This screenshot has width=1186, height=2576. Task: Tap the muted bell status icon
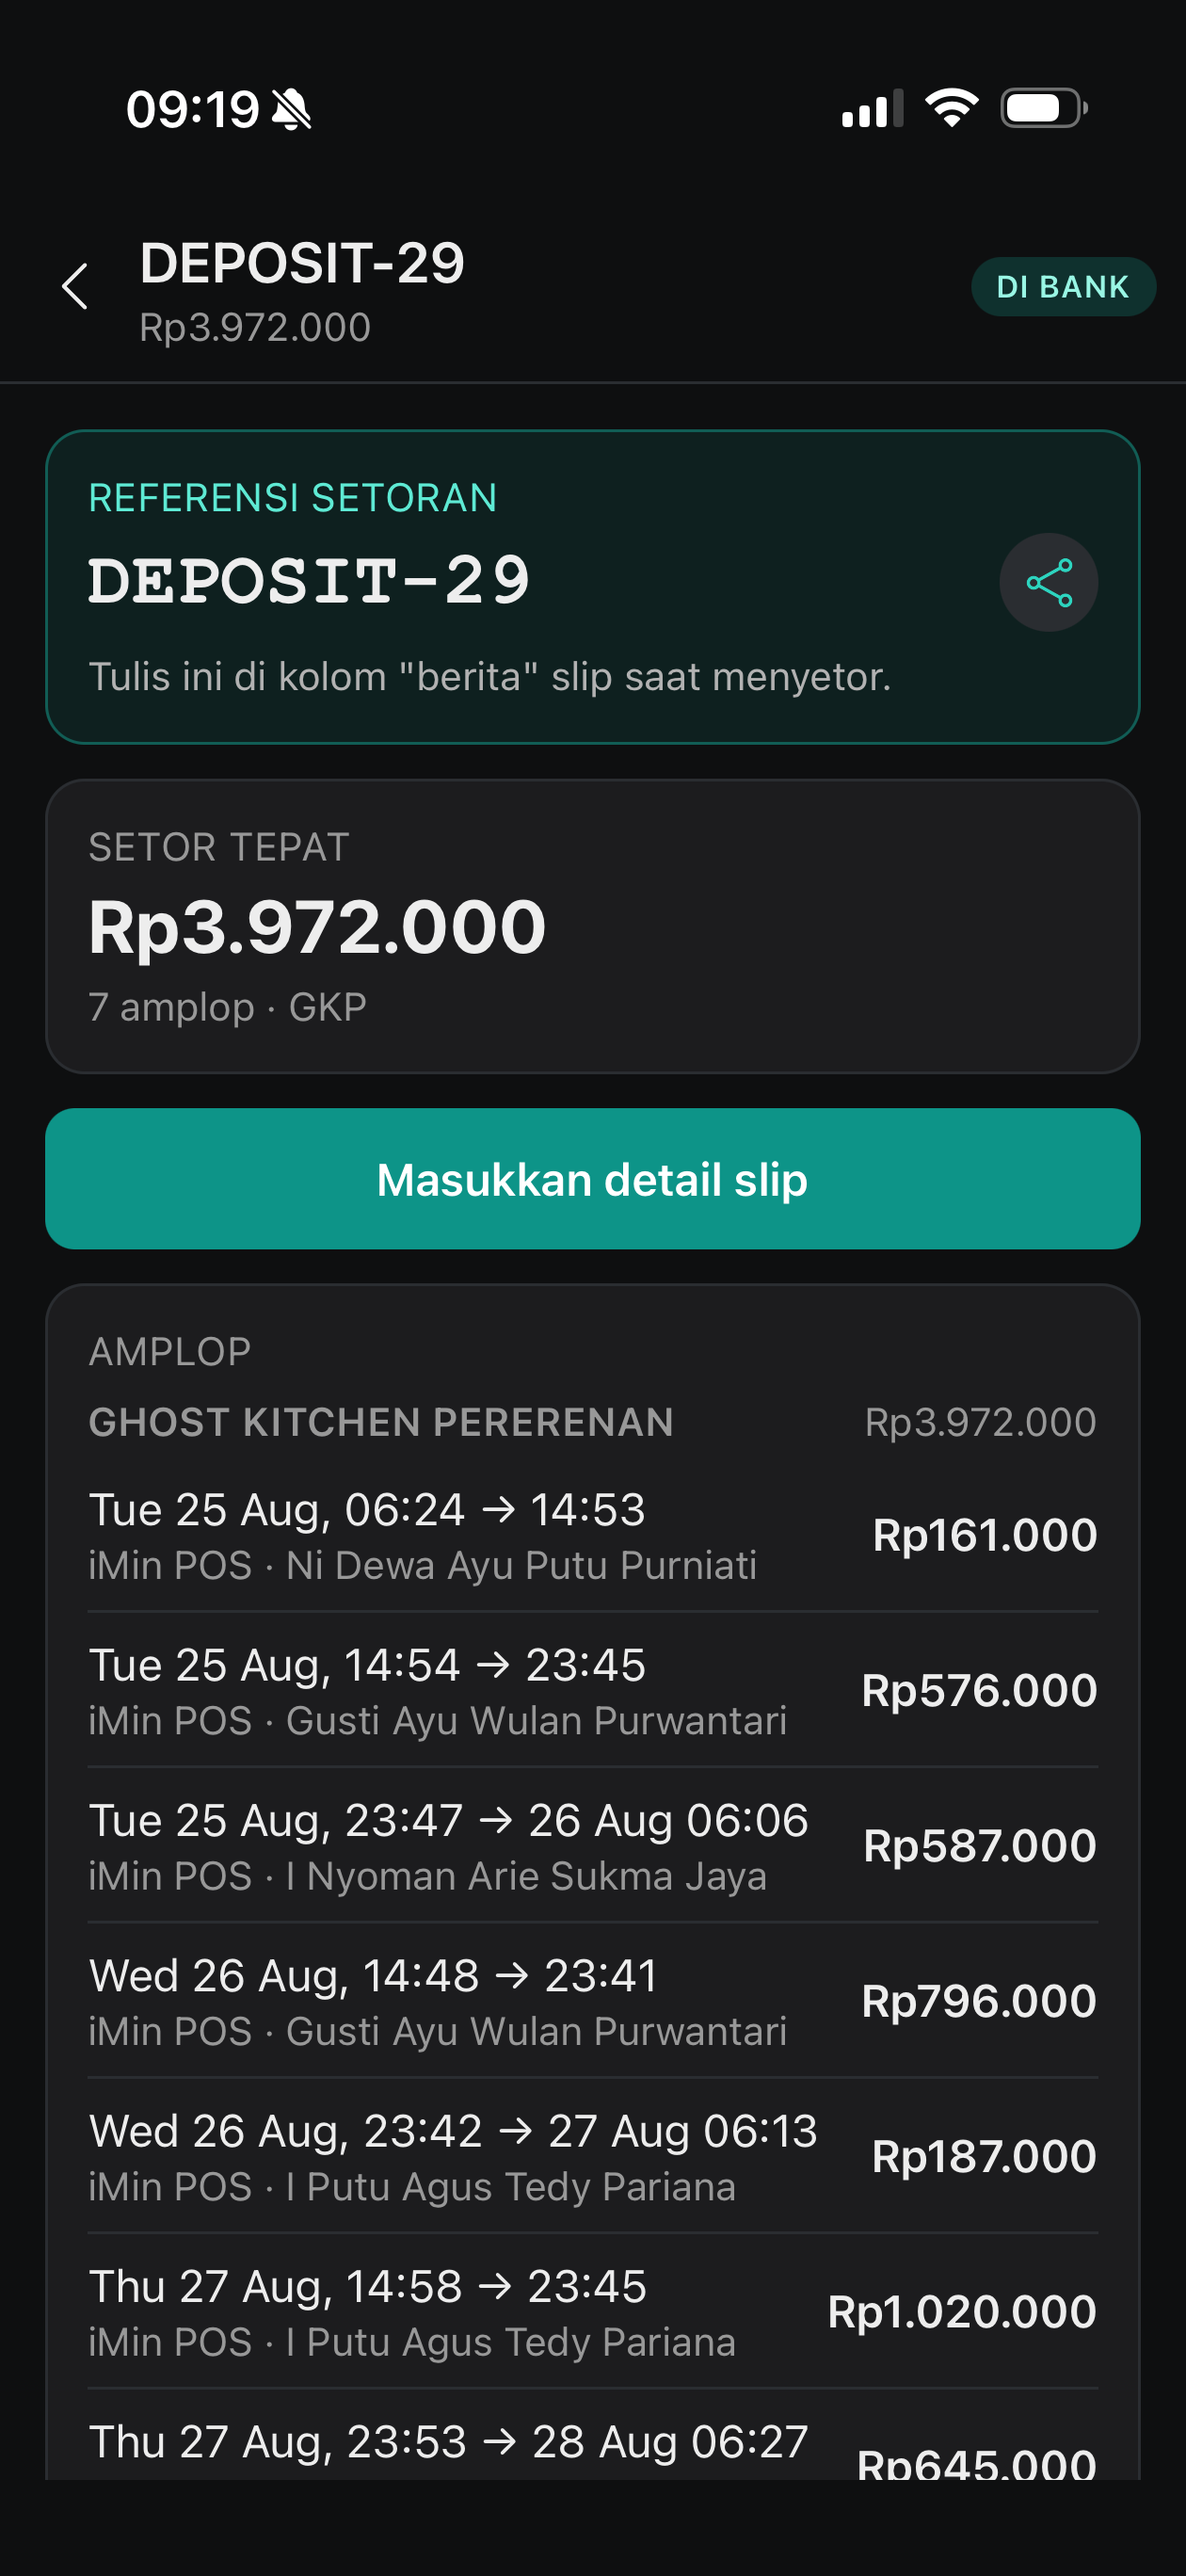[x=291, y=109]
